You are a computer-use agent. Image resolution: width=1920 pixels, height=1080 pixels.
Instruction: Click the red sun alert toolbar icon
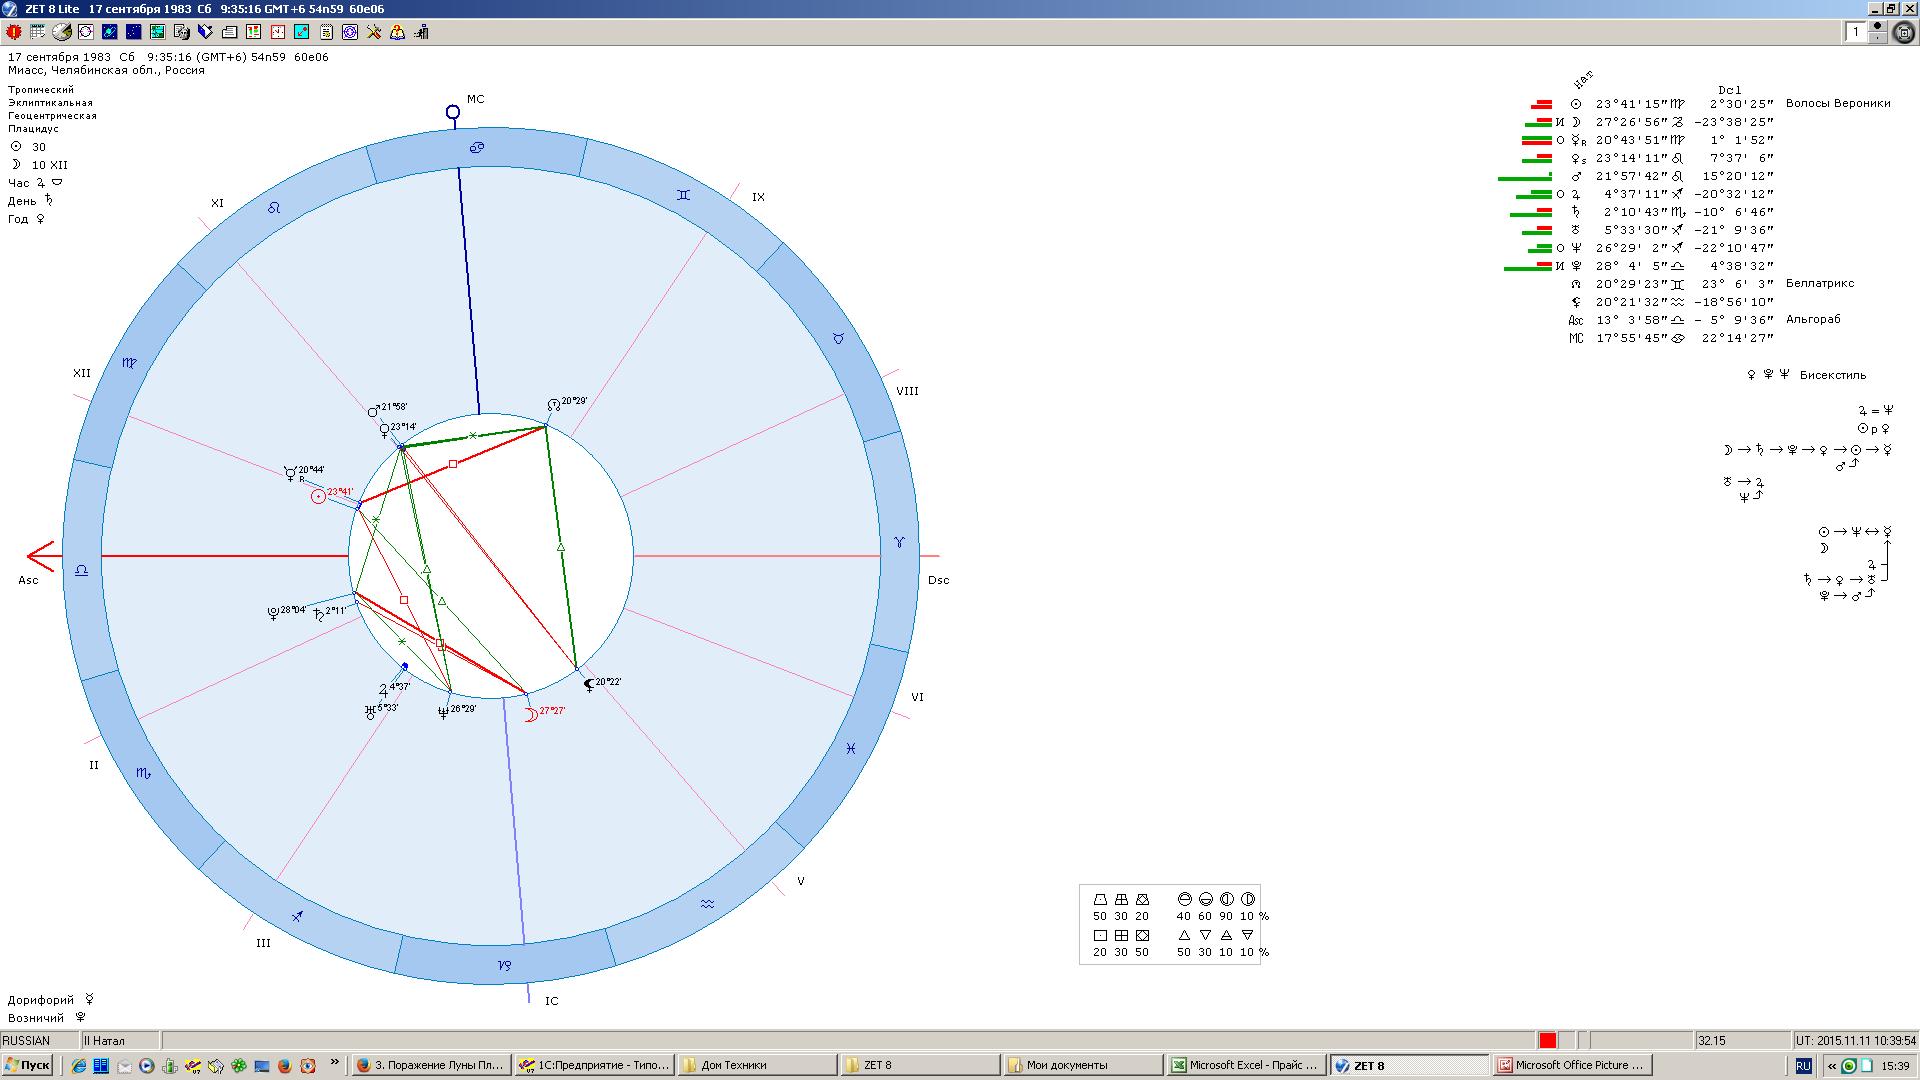[14, 32]
